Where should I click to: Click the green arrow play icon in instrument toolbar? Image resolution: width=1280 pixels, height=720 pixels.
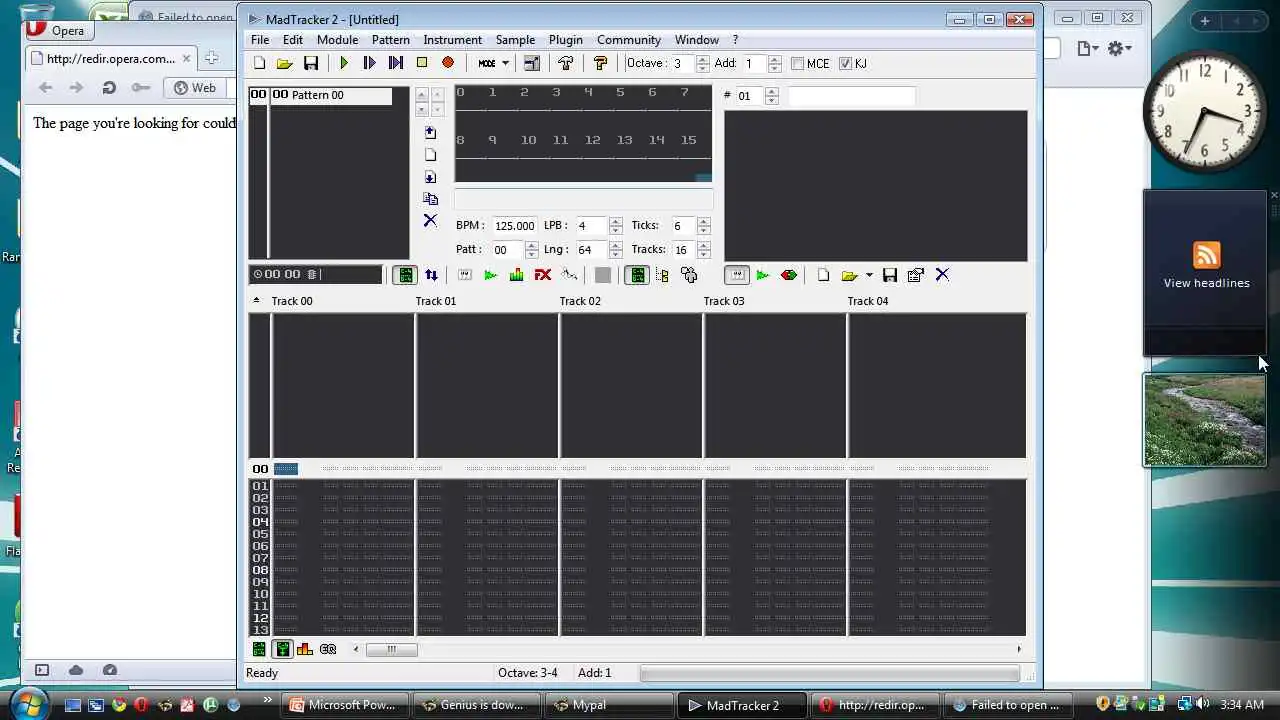(x=762, y=275)
